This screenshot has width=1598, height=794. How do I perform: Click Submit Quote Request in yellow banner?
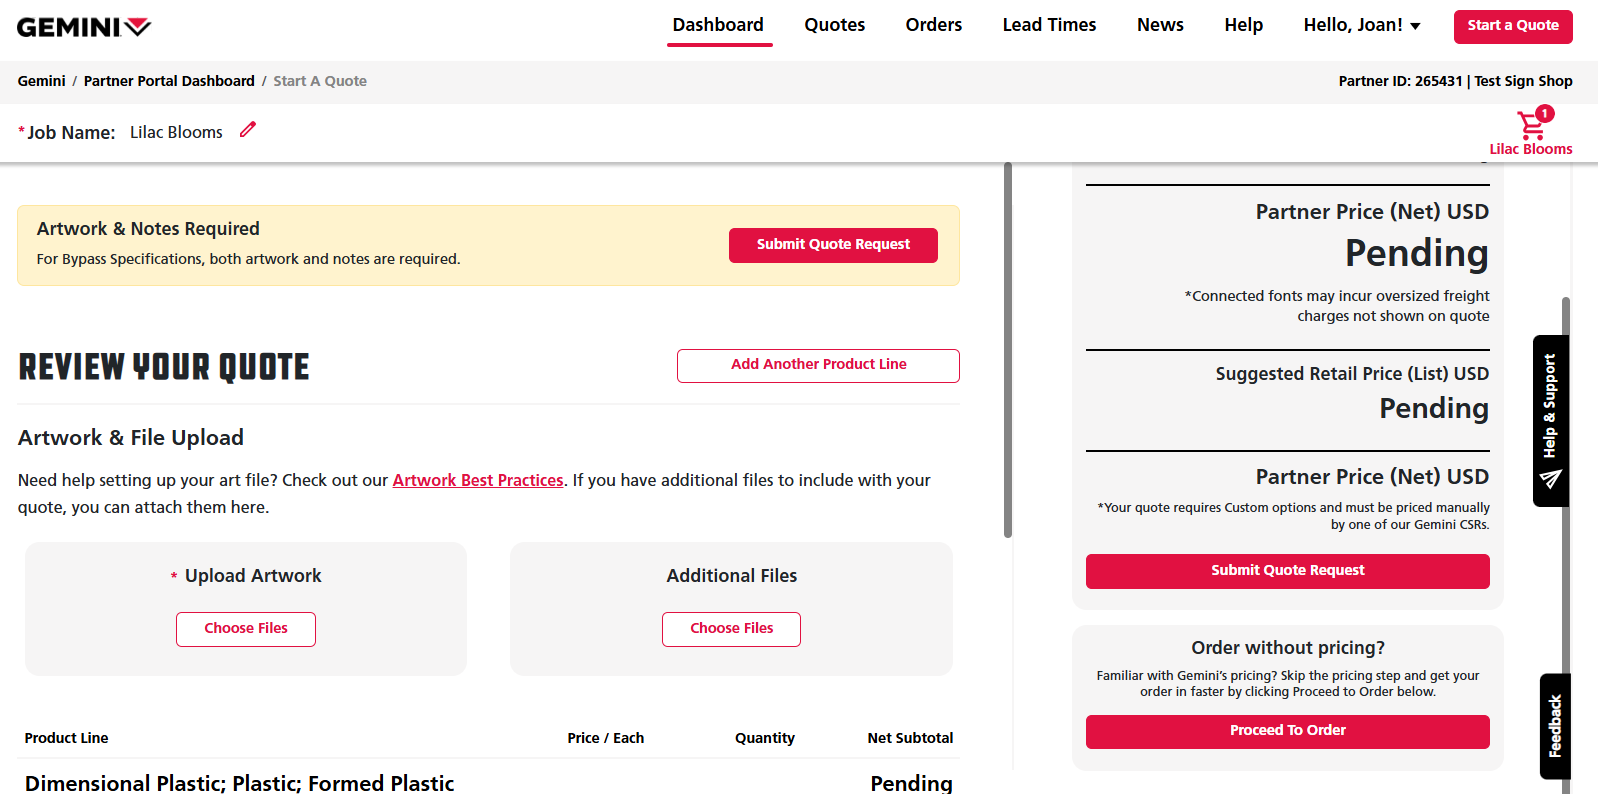833,245
